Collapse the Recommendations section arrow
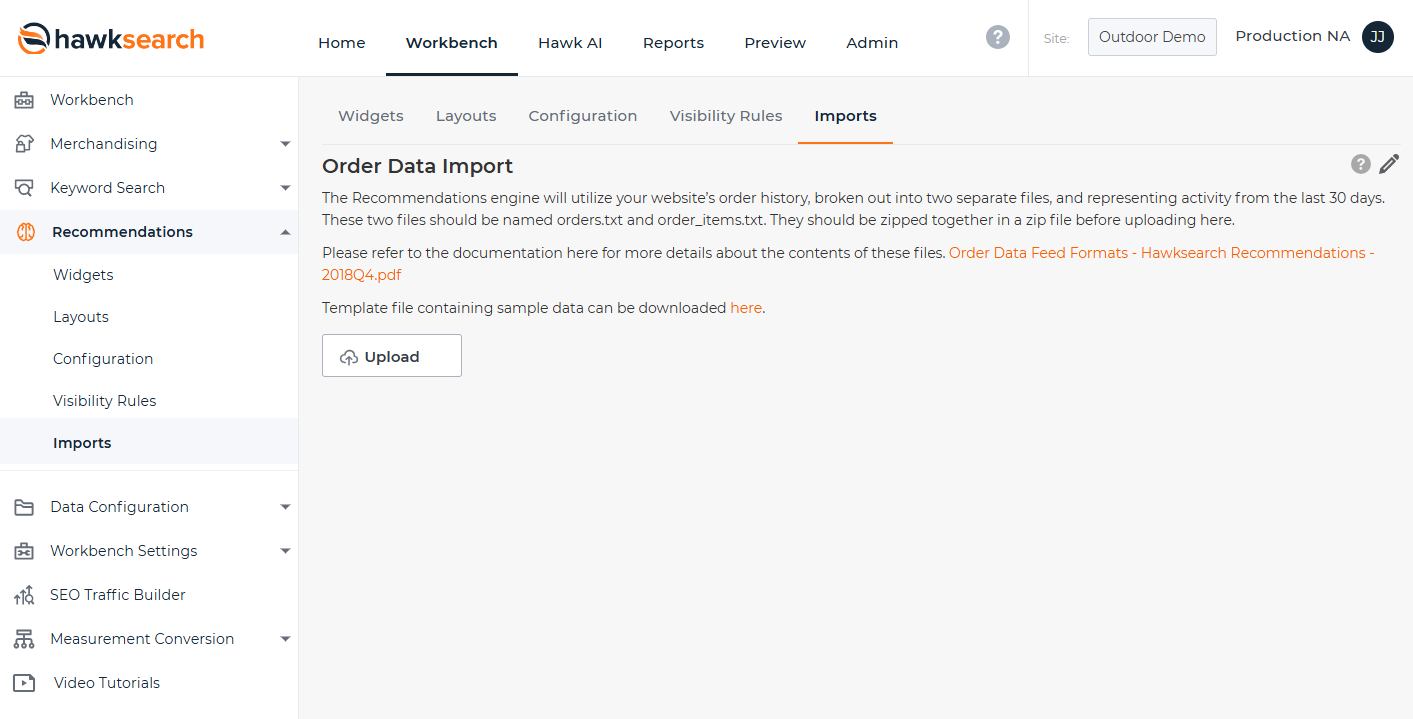This screenshot has width=1413, height=719. click(x=285, y=232)
